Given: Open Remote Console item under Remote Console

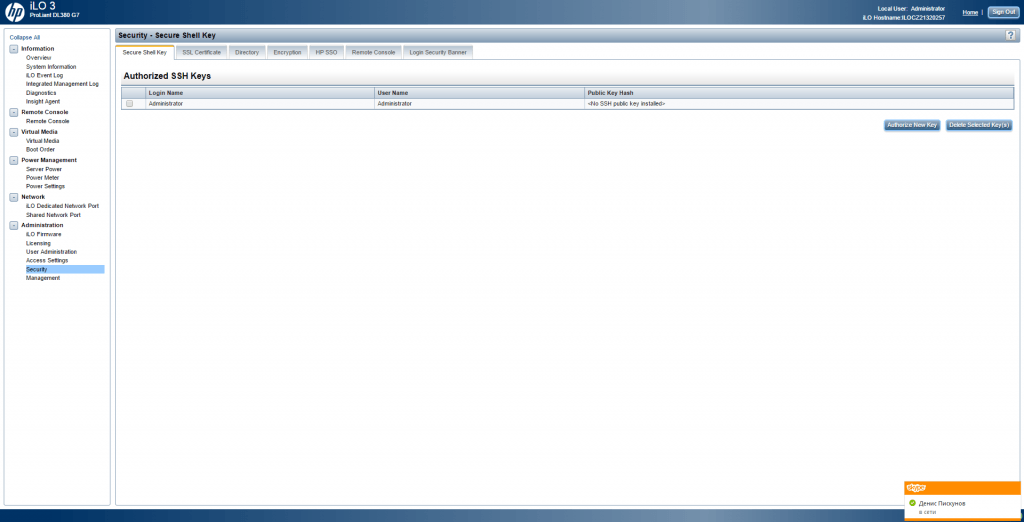Looking at the screenshot, I should click(x=47, y=121).
